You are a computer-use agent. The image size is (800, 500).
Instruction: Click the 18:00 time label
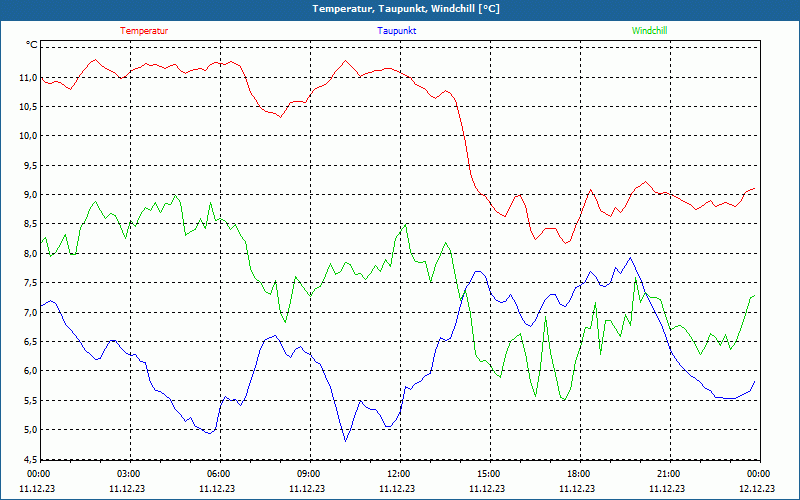tap(577, 474)
